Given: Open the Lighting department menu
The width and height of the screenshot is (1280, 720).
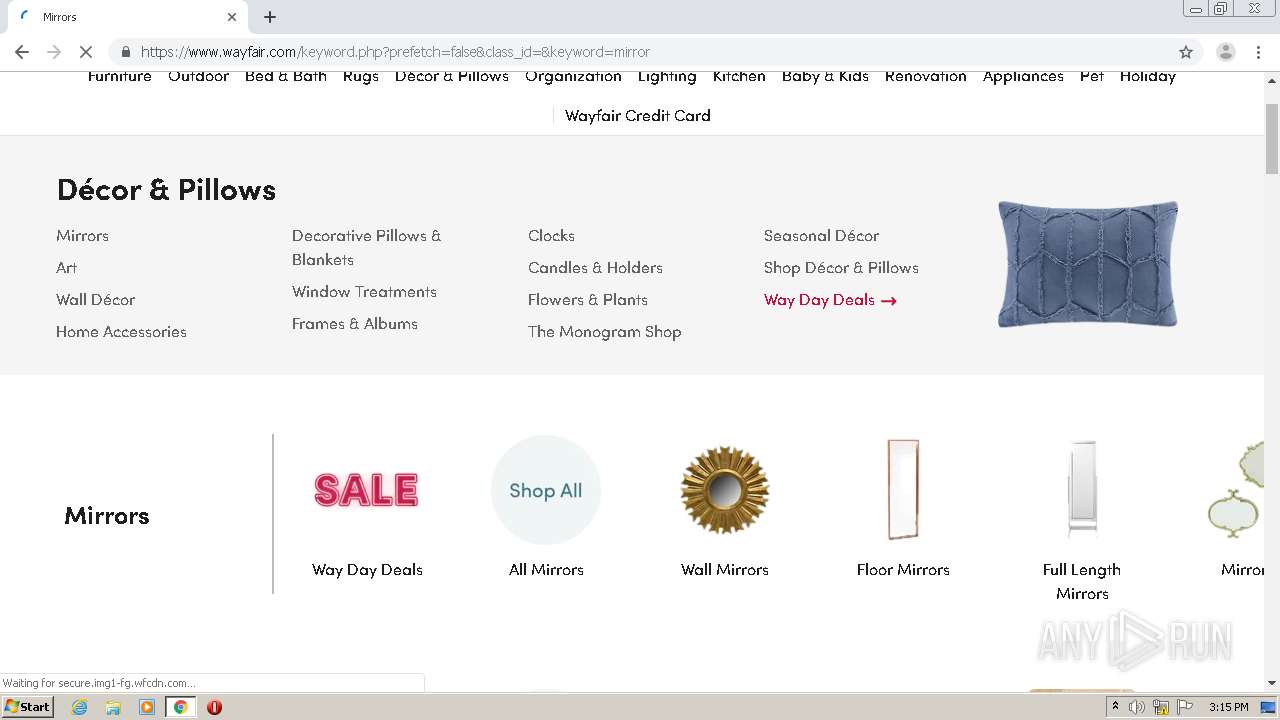Looking at the screenshot, I should tap(667, 77).
